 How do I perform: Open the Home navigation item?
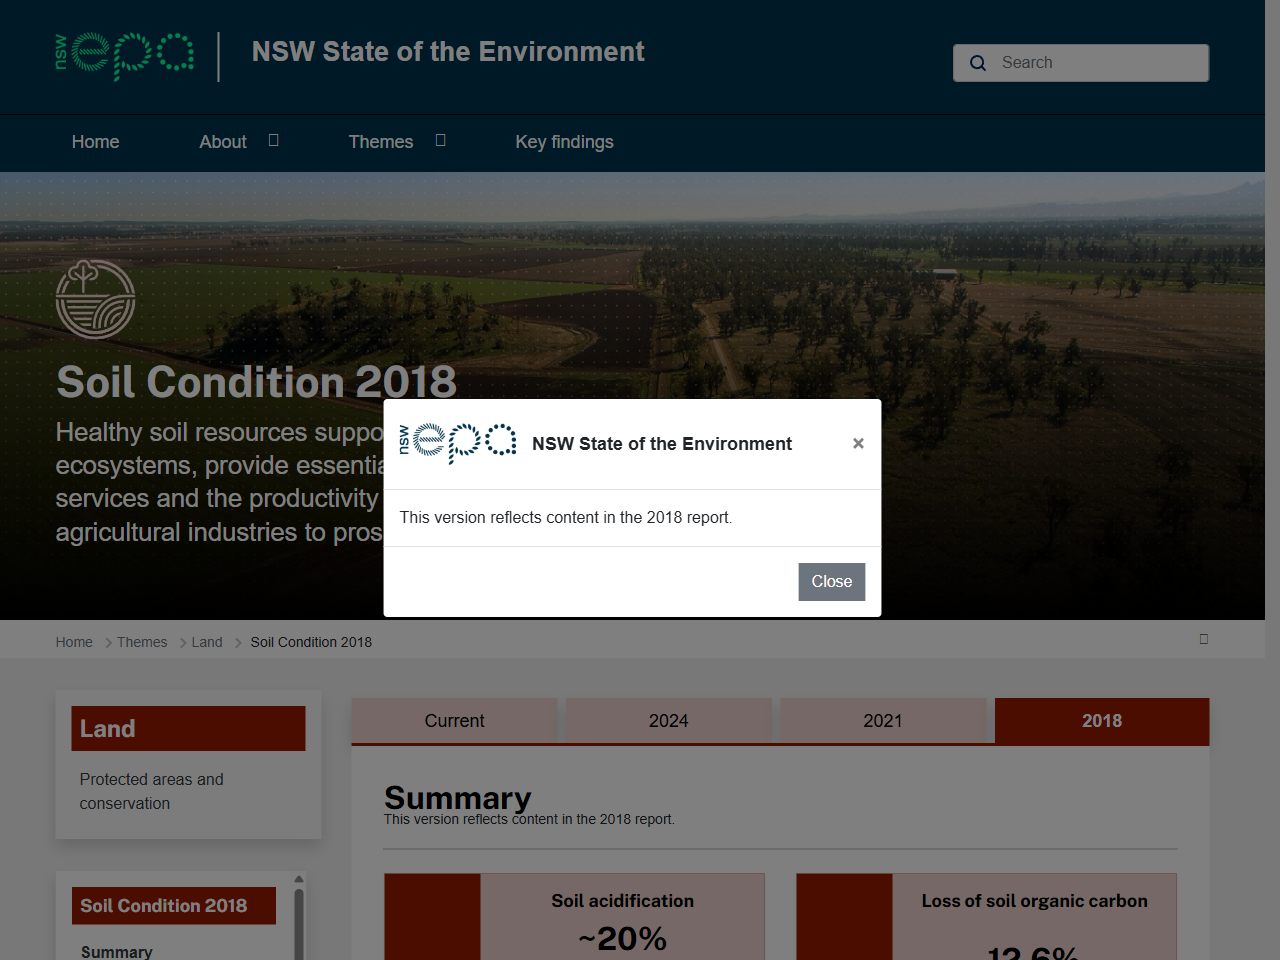95,142
